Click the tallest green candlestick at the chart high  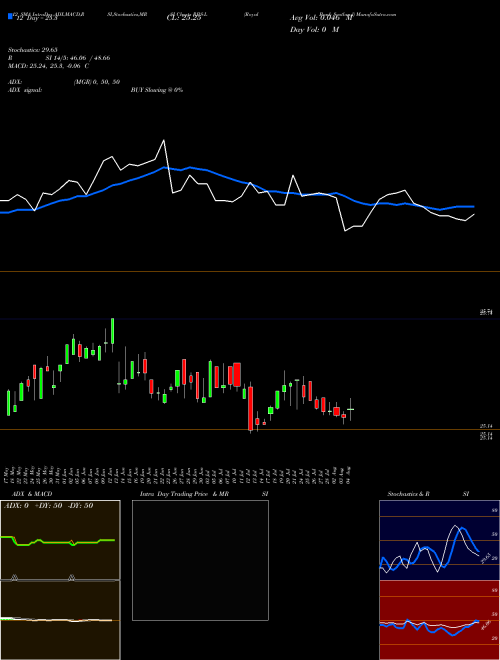[112, 331]
